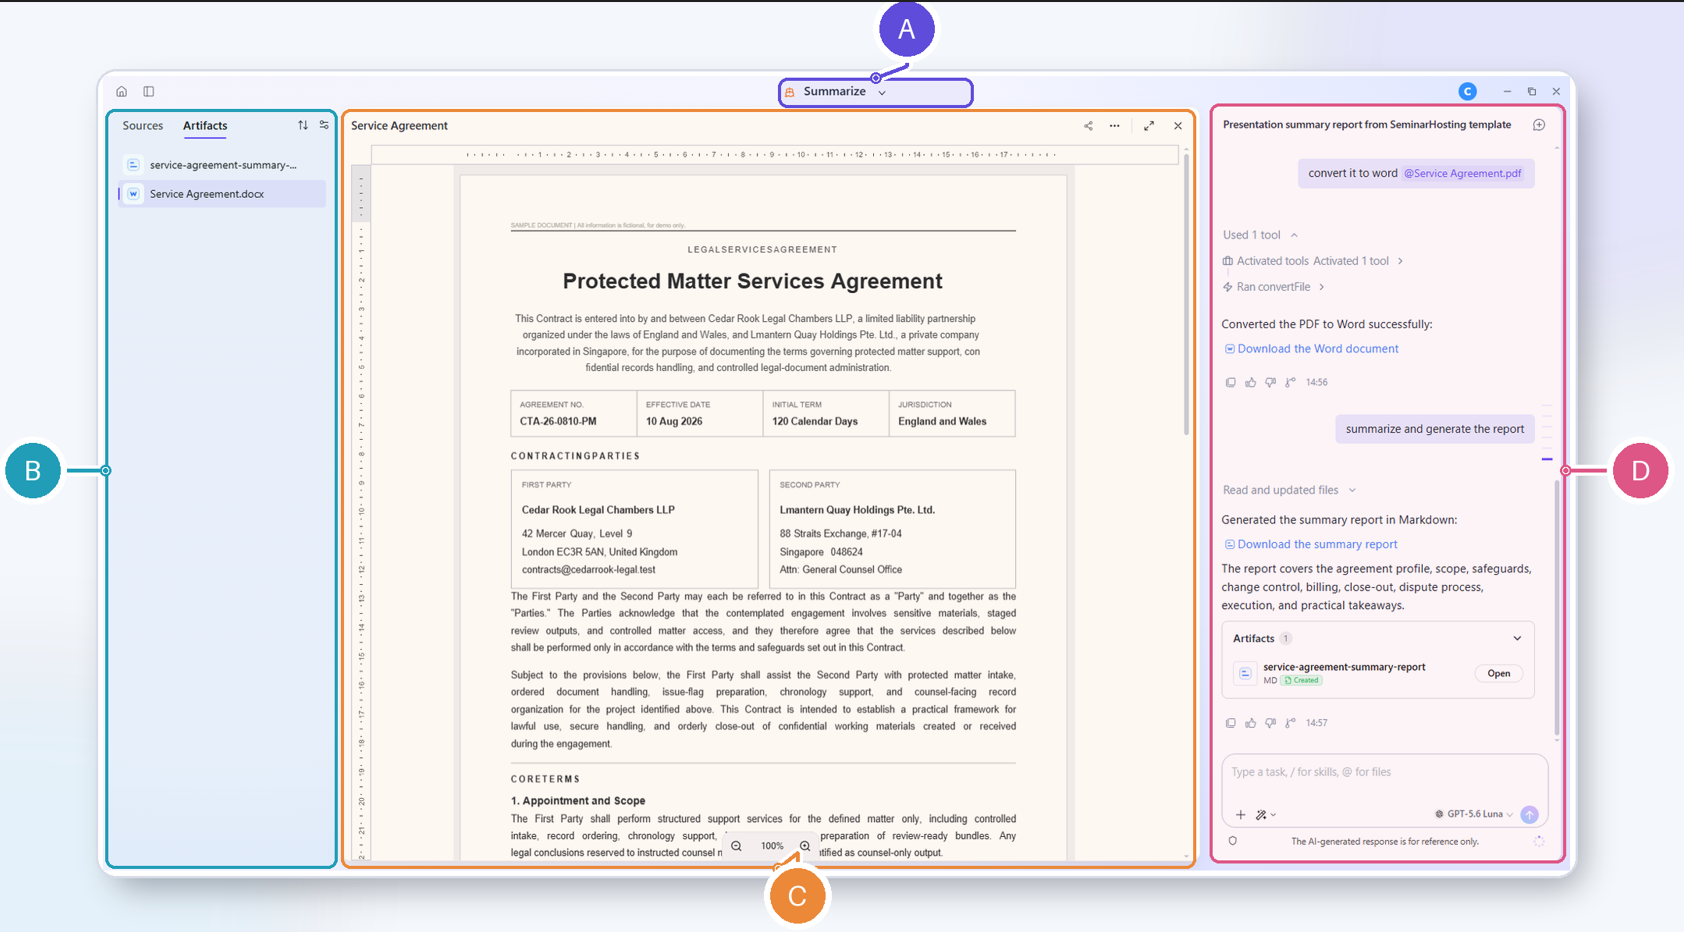Close the Service Agreement preview
Image resolution: width=1684 pixels, height=932 pixels.
[1178, 126]
